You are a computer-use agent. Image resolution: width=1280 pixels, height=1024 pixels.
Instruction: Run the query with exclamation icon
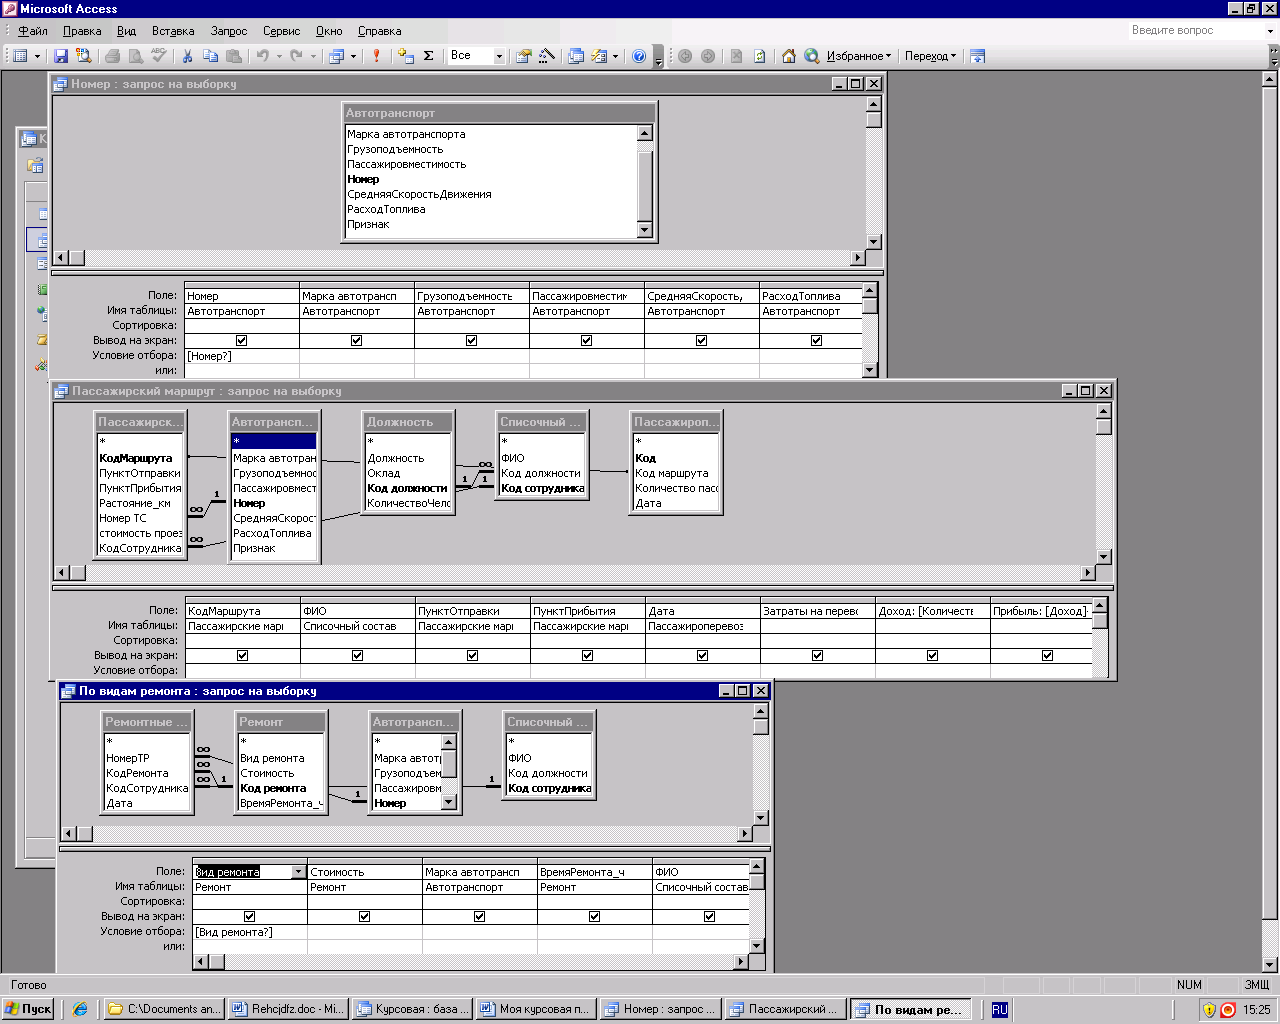pos(376,56)
